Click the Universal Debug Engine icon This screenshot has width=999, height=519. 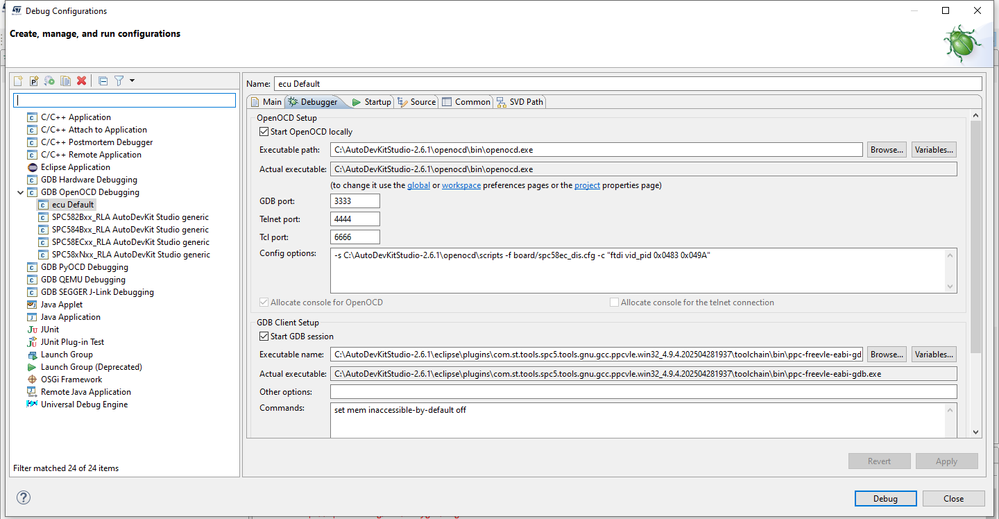coord(32,404)
